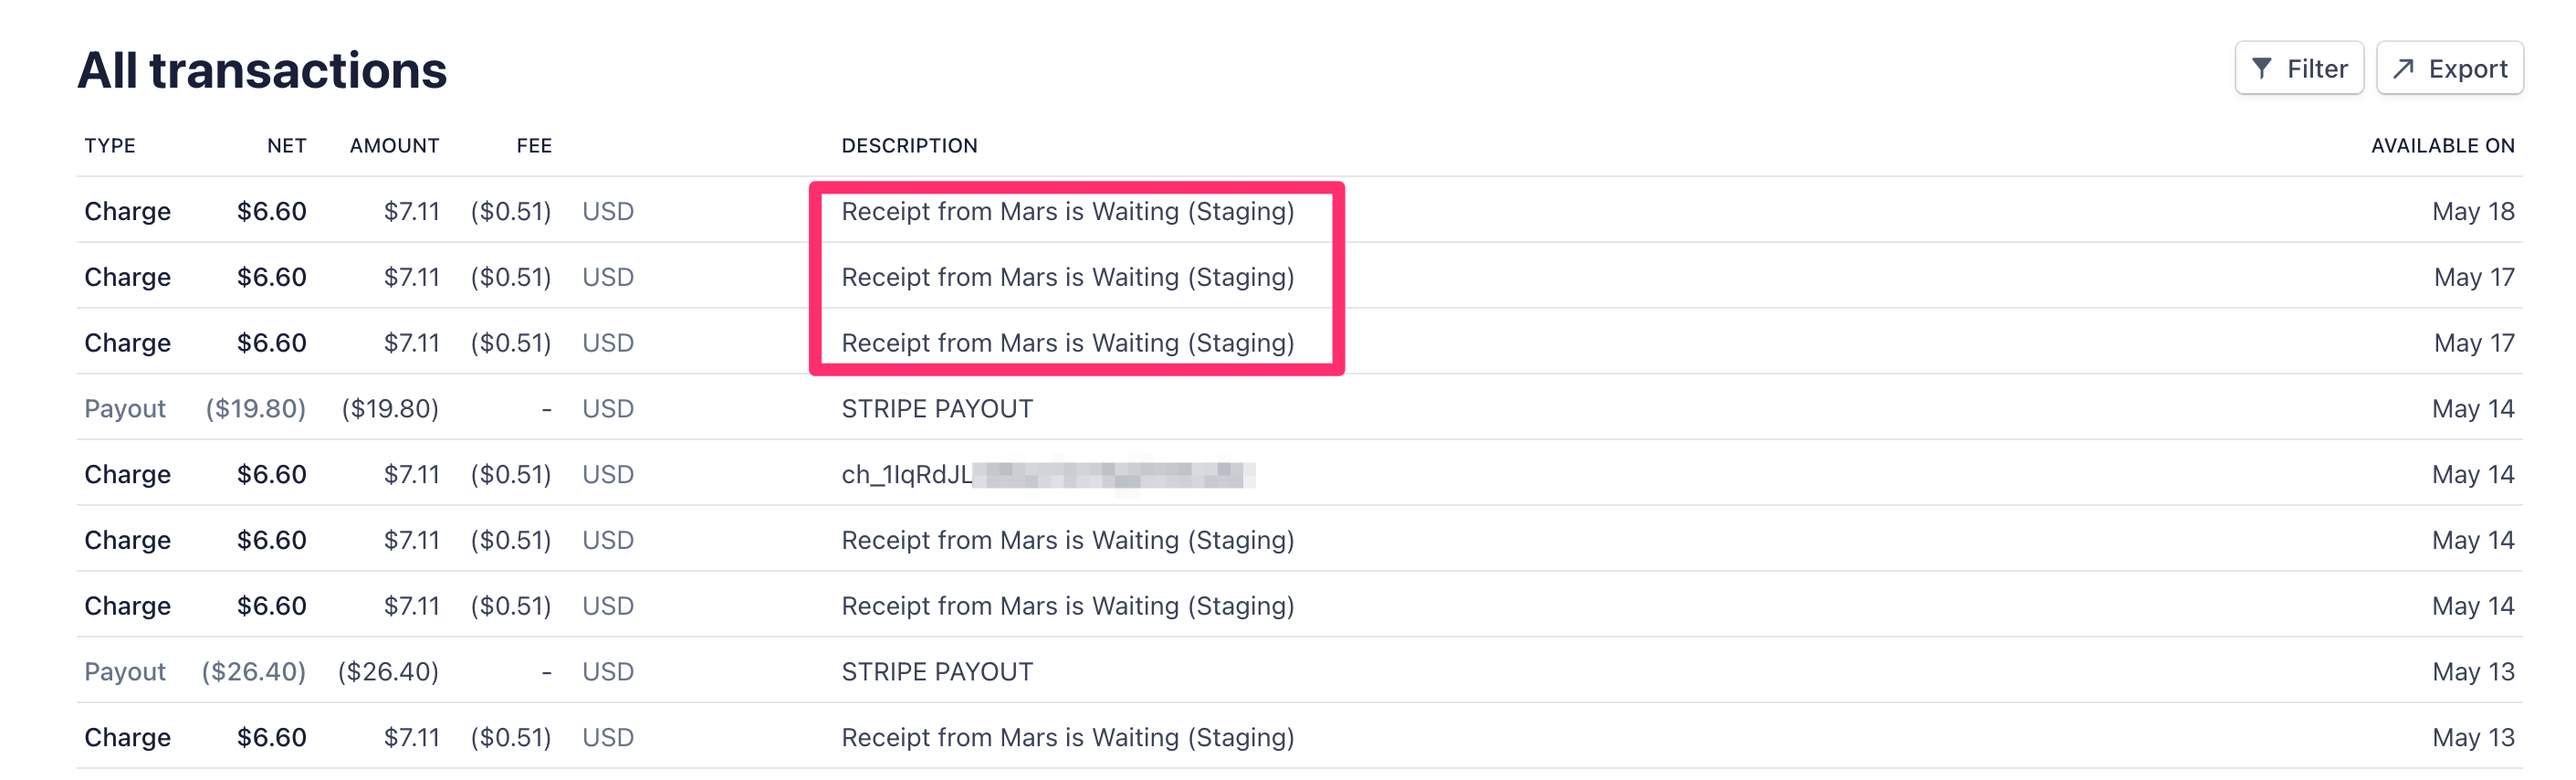Select the $19.80 Stripe payout row
The height and width of the screenshot is (780, 2576).
(x=1299, y=408)
